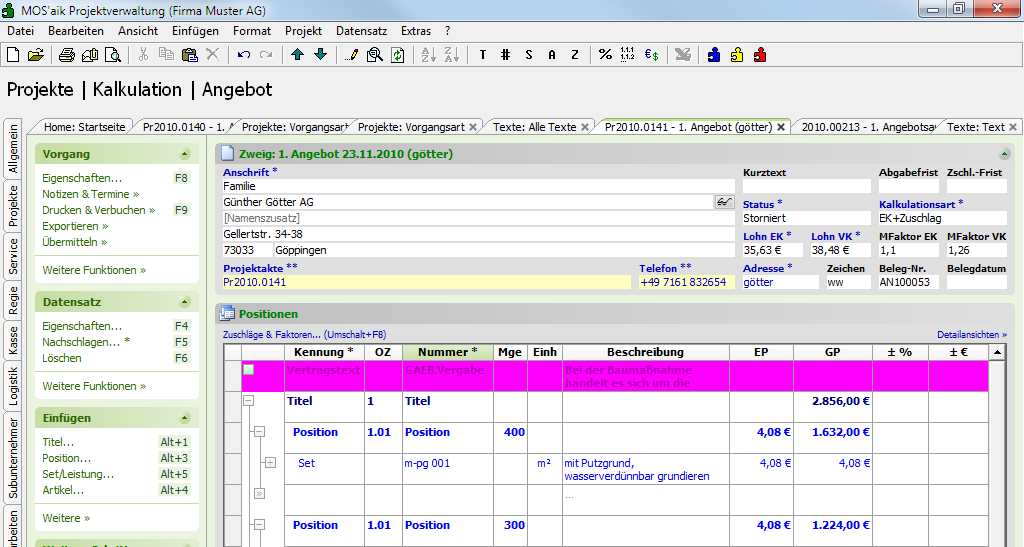Click the 1.1.1 renumbering icon
This screenshot has height=547, width=1024.
(628, 55)
